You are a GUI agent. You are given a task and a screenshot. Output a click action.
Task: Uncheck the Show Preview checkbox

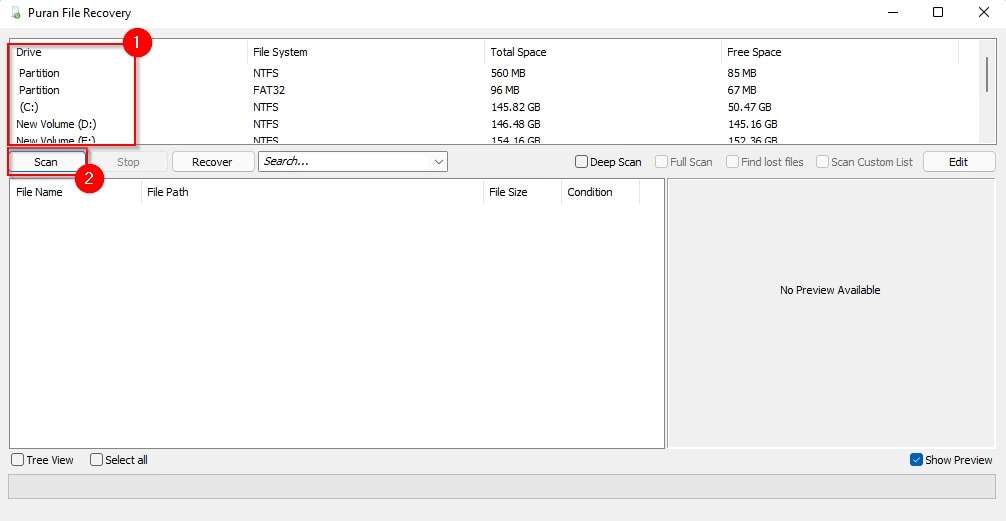coord(951,460)
